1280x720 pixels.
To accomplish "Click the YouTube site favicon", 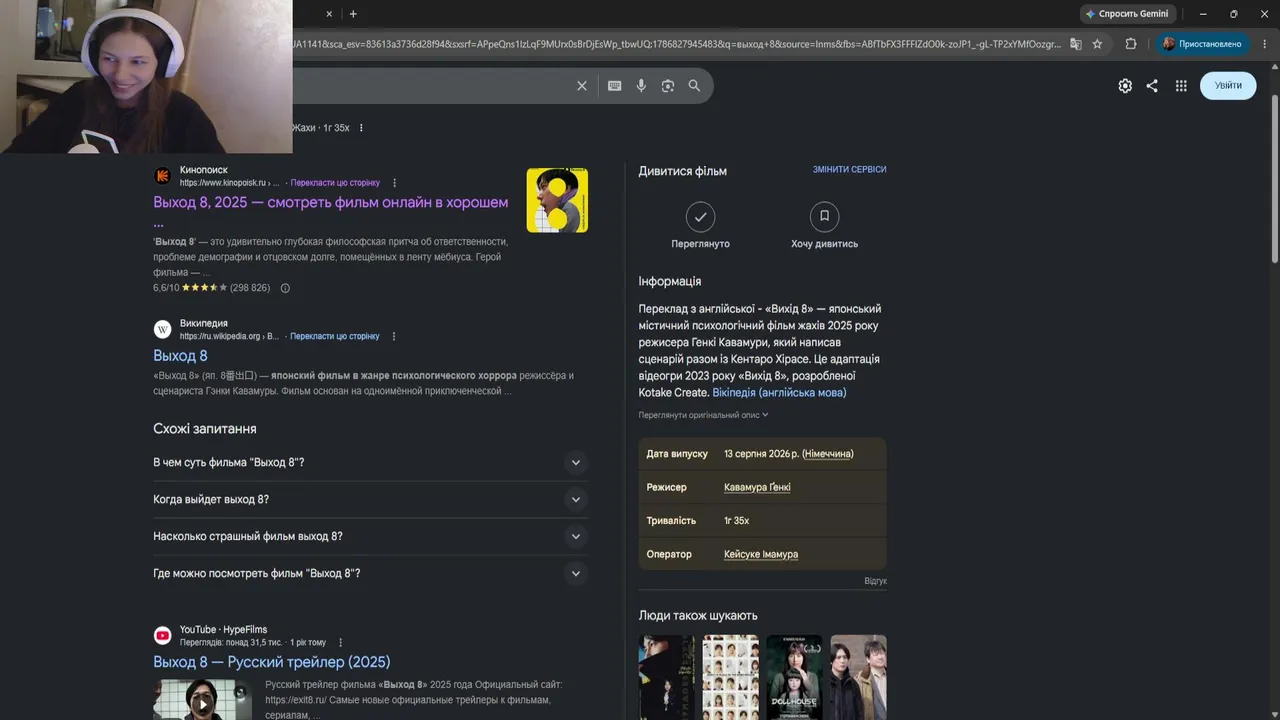I will pyautogui.click(x=163, y=636).
